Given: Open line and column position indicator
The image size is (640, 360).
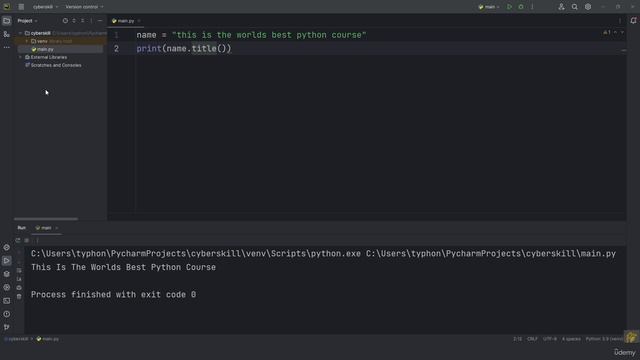Looking at the screenshot, I should click(518, 339).
